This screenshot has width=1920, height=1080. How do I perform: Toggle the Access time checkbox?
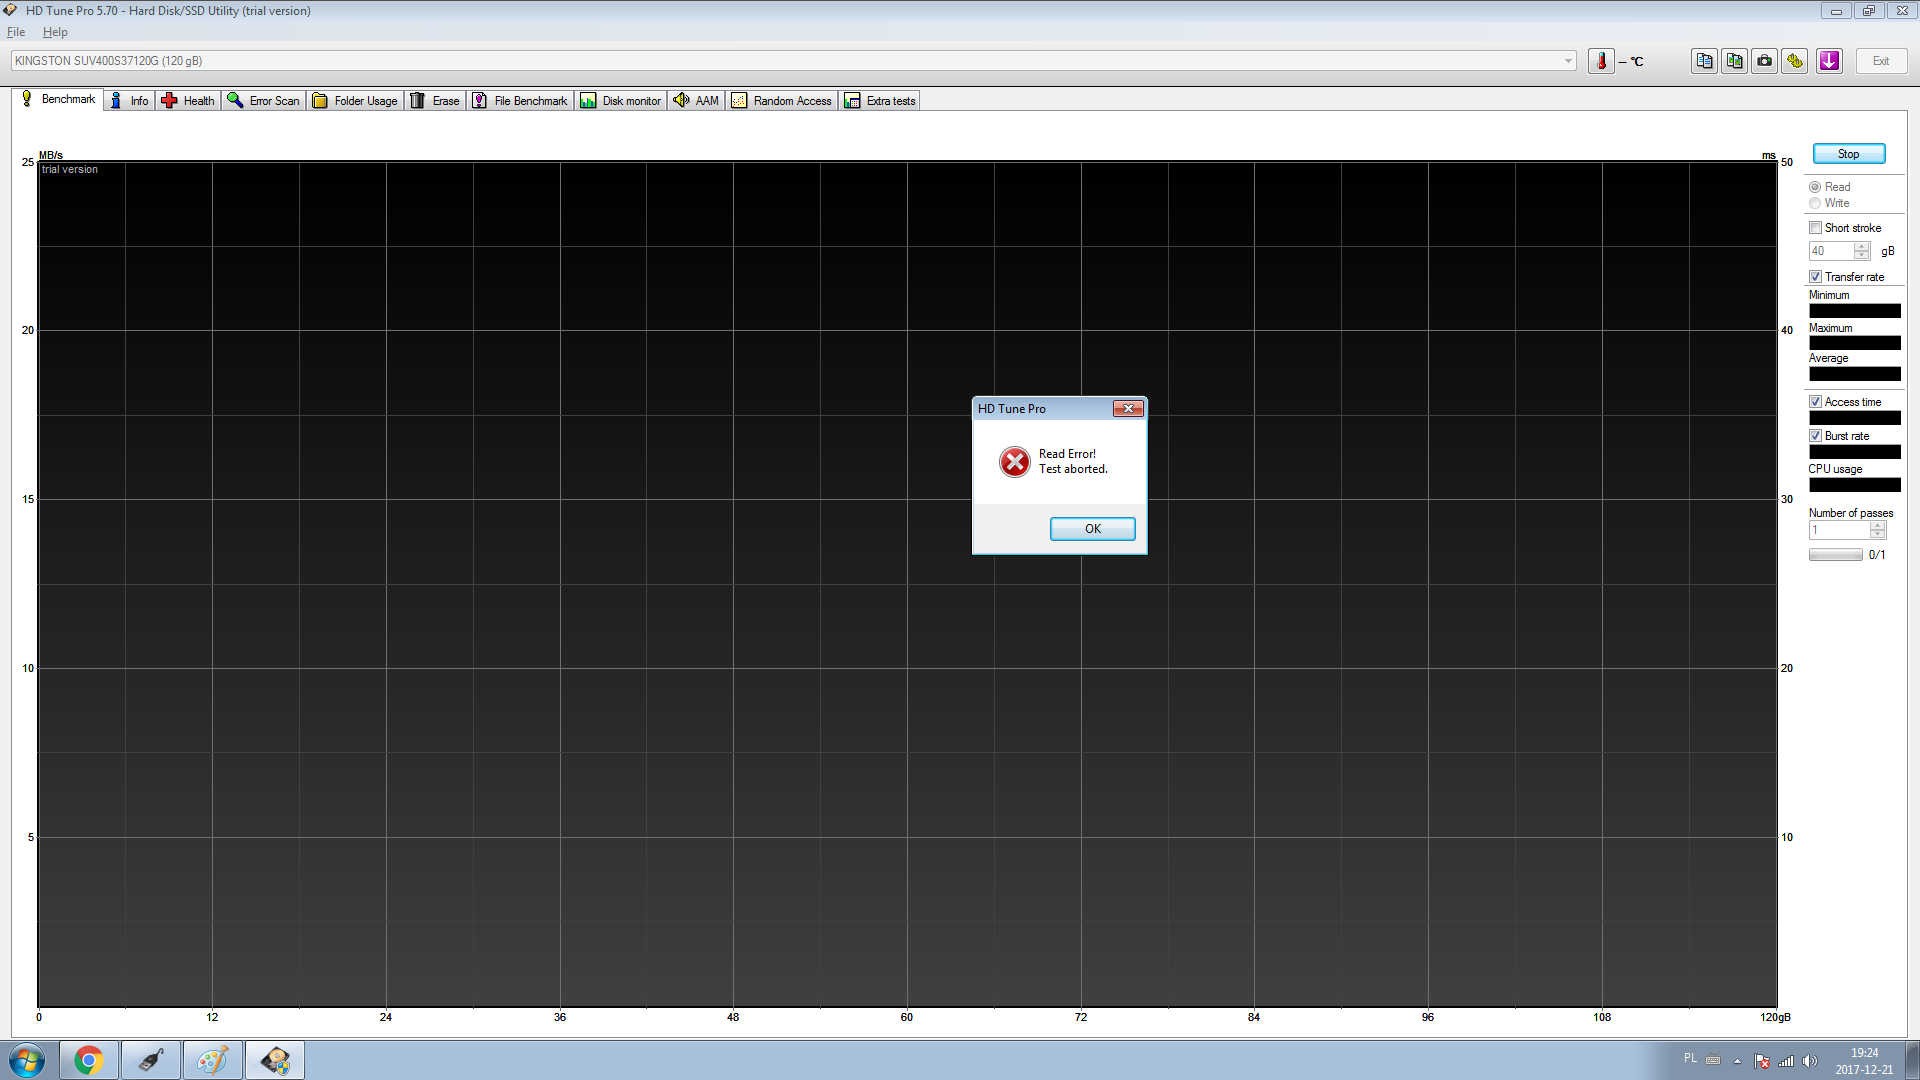[1815, 402]
